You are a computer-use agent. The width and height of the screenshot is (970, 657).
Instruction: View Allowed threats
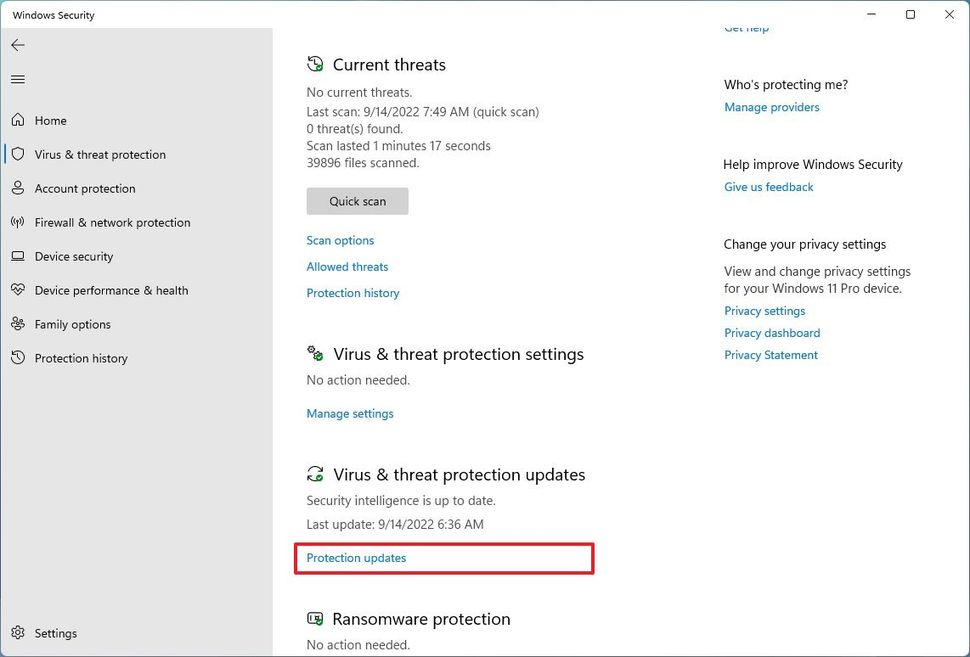pos(347,267)
